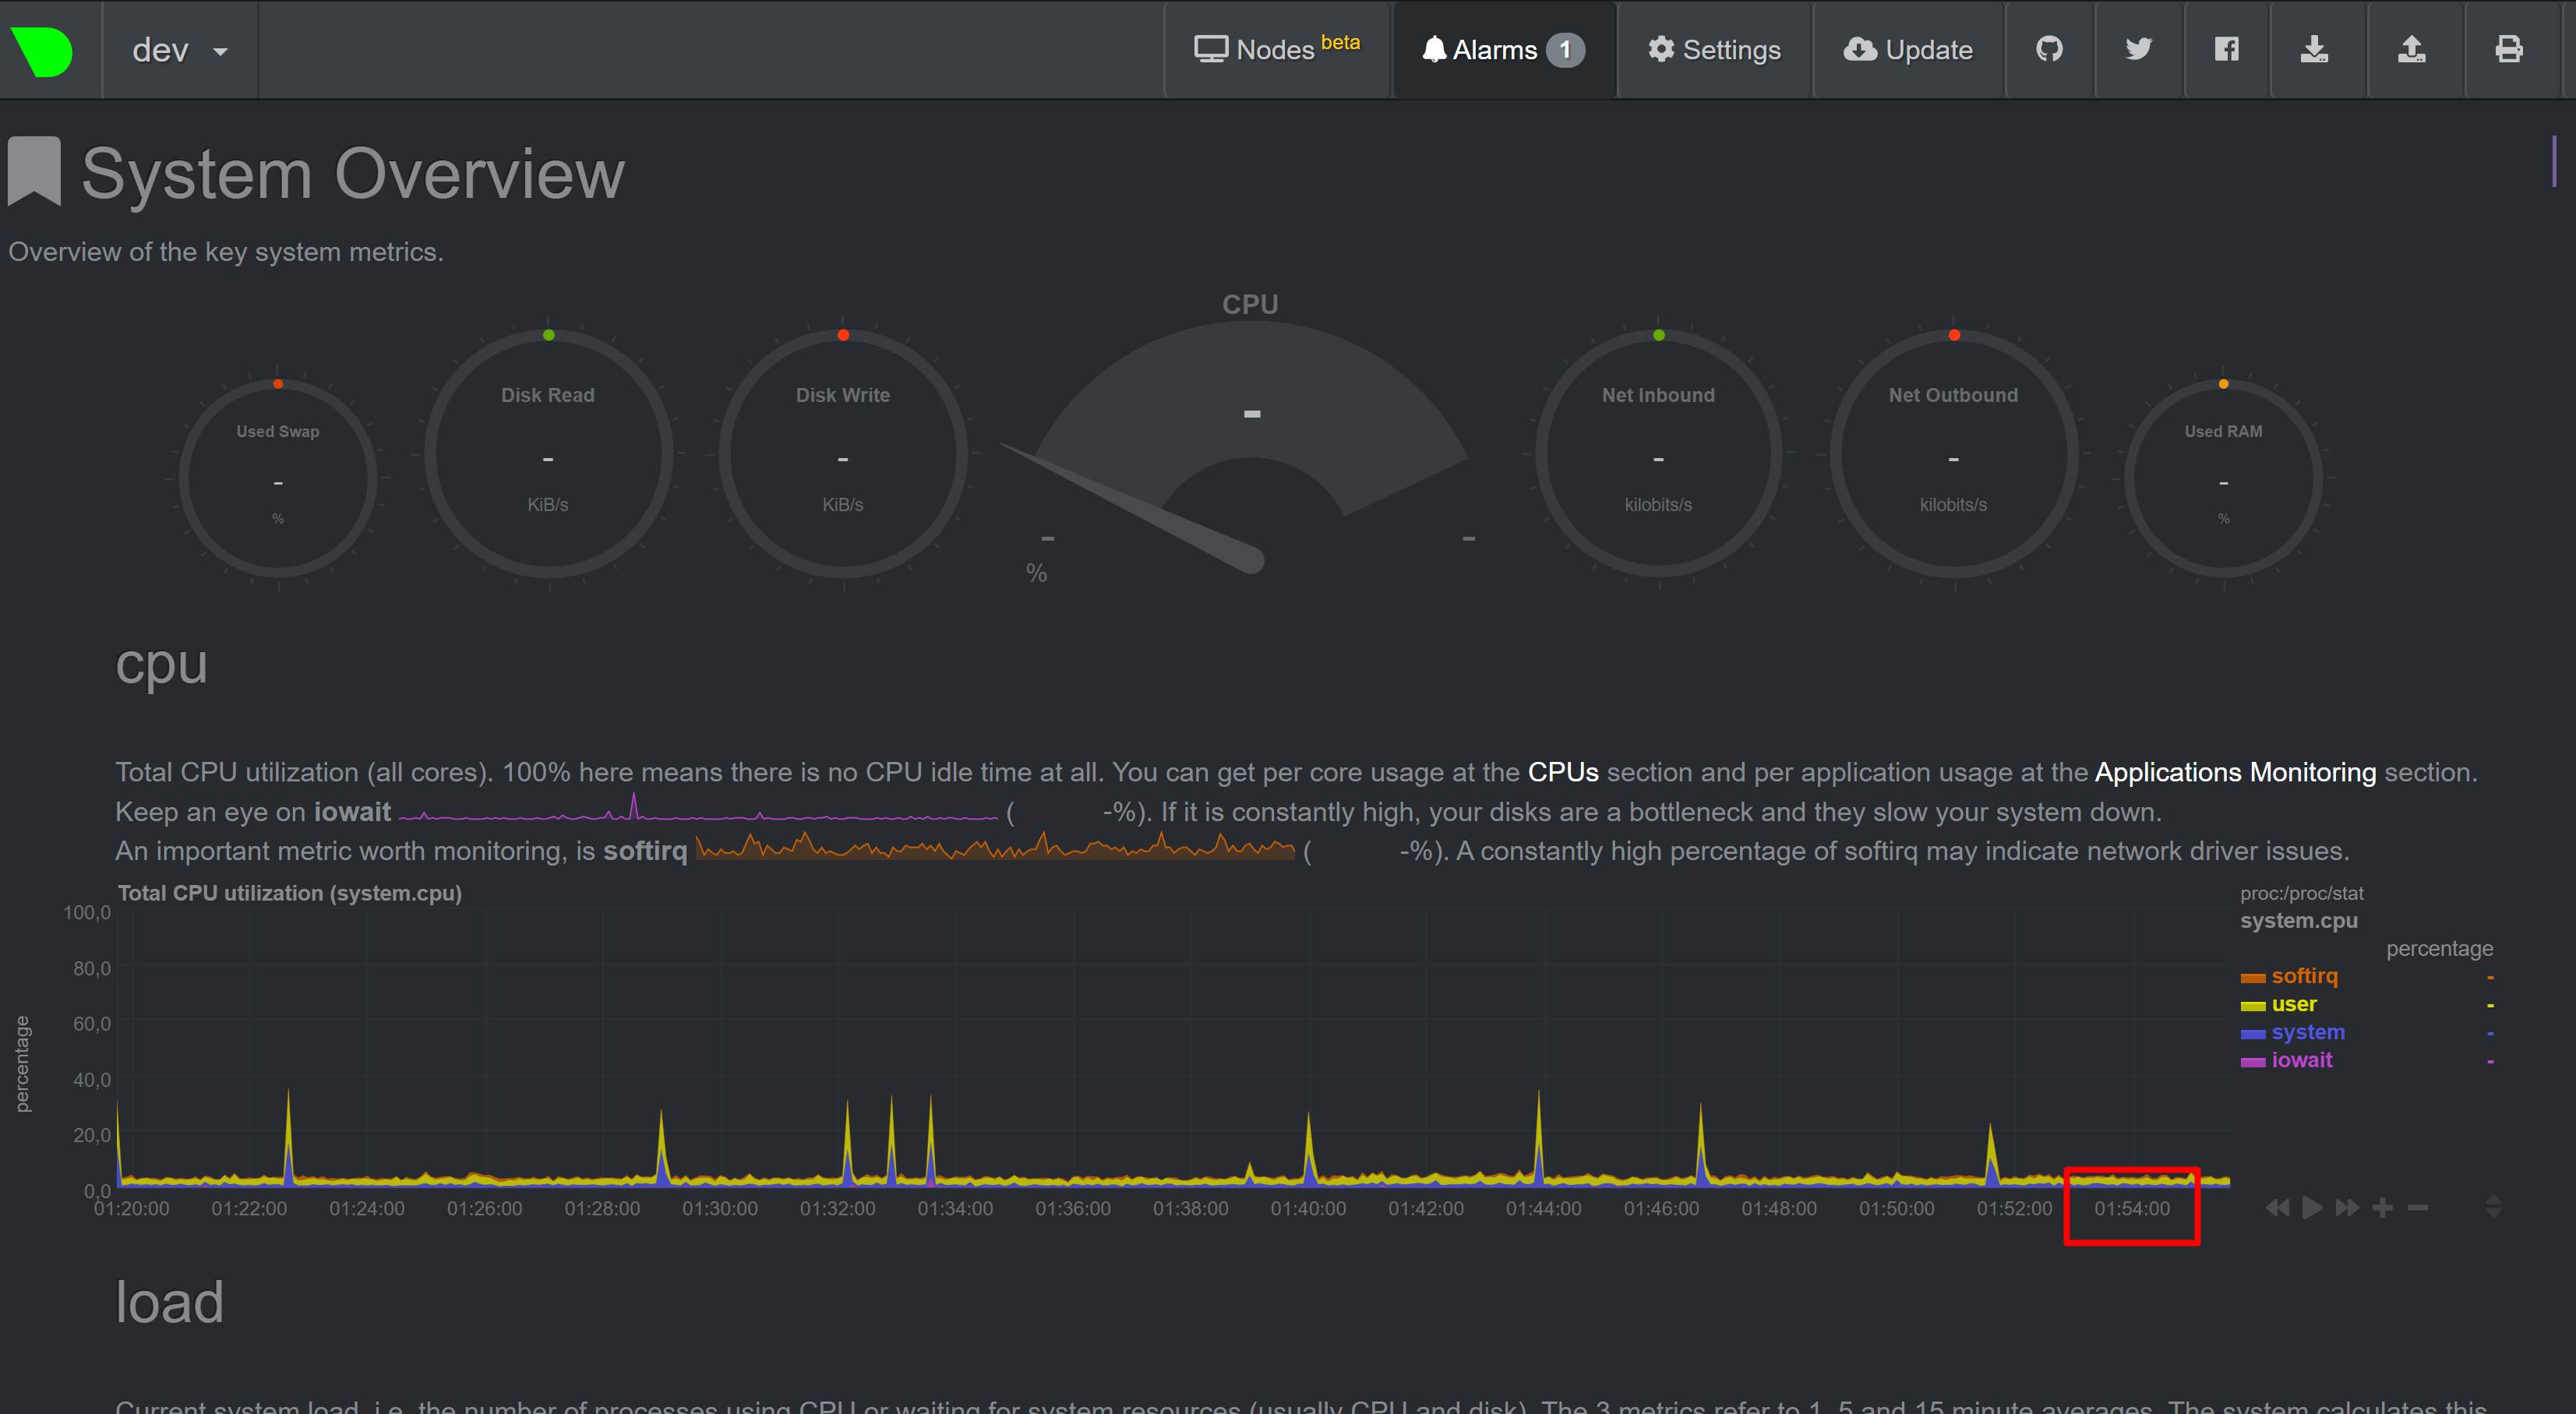Hide the softirq series in the legend
Screen dimensions: 2576x1414
tap(2304, 976)
